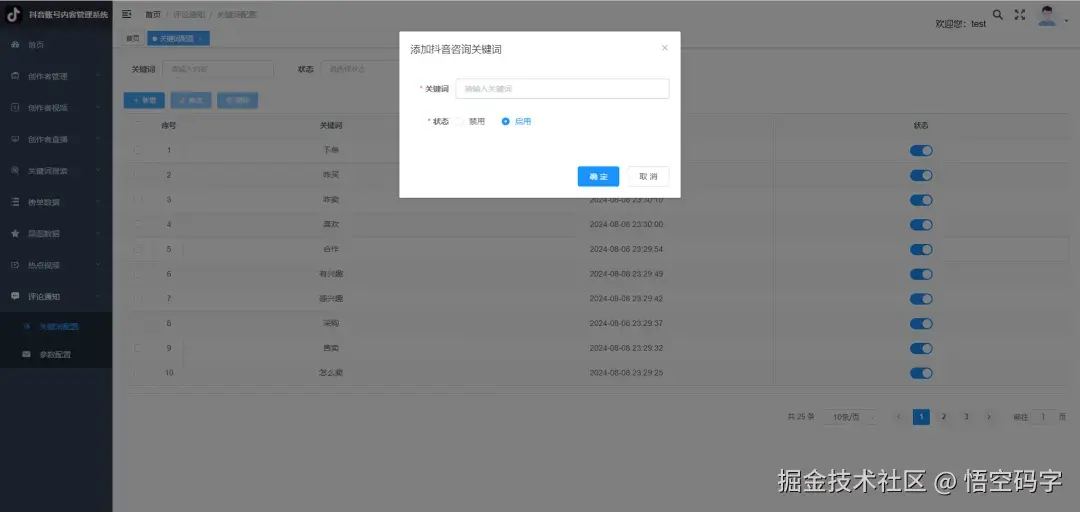Go to pagination page 2

pos(944,417)
